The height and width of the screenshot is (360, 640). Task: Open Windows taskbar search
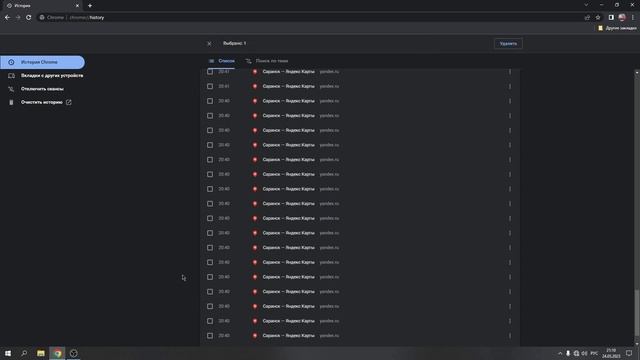coord(24,353)
